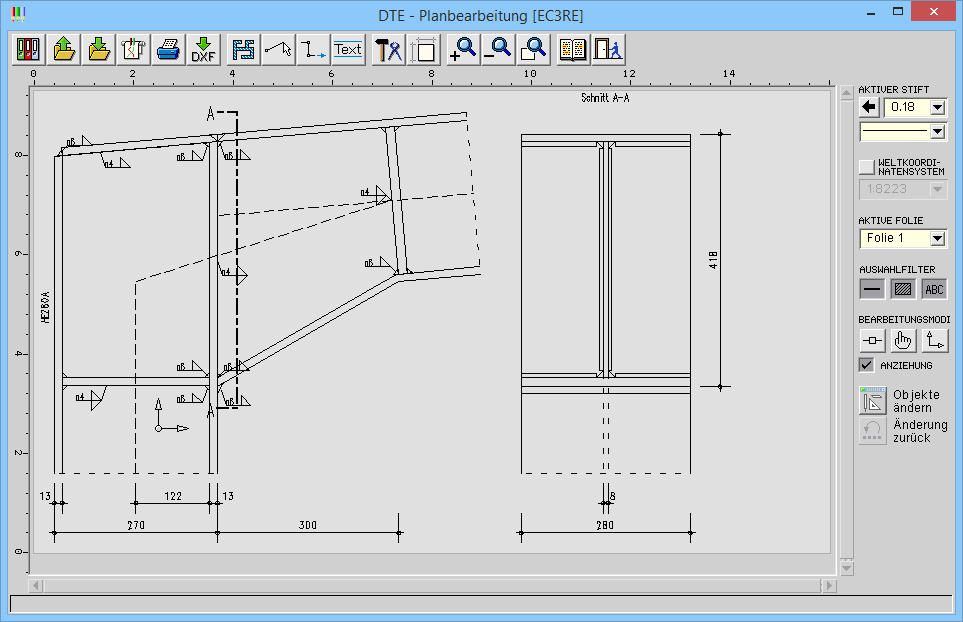Open the help book icon
The height and width of the screenshot is (622, 963).
573,50
